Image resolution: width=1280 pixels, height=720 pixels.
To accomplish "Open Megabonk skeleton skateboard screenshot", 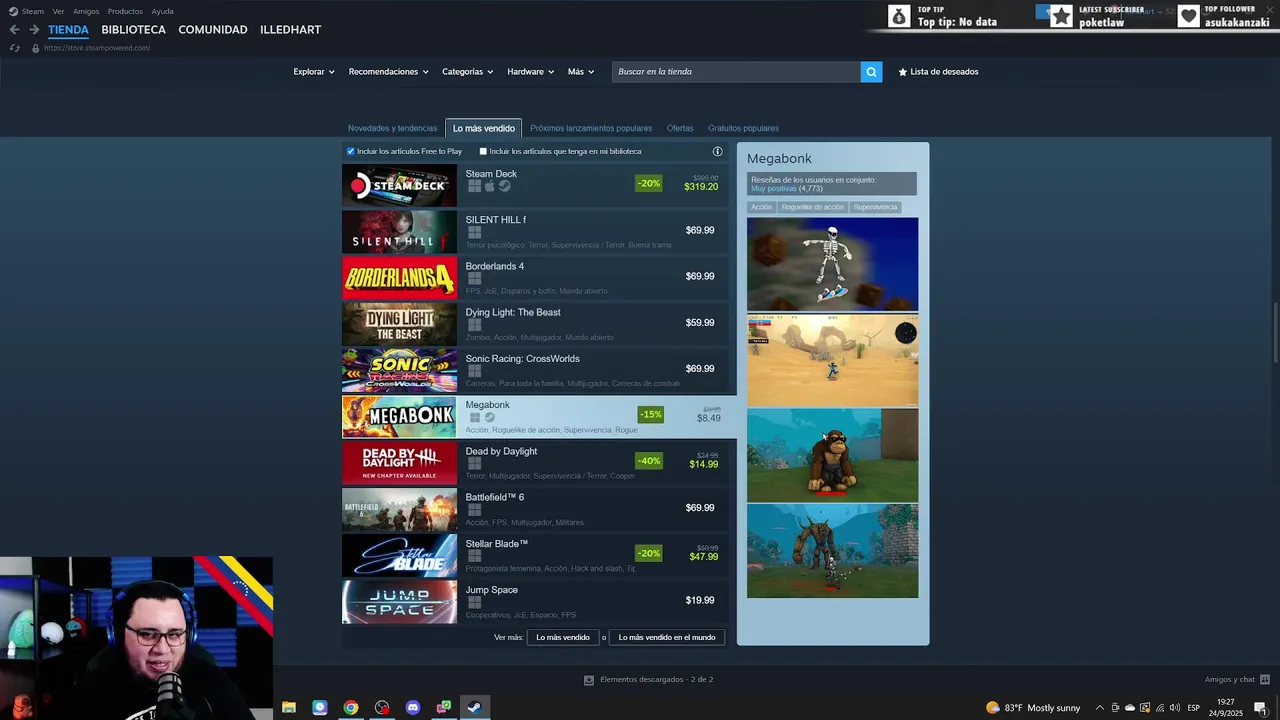I will pos(832,265).
